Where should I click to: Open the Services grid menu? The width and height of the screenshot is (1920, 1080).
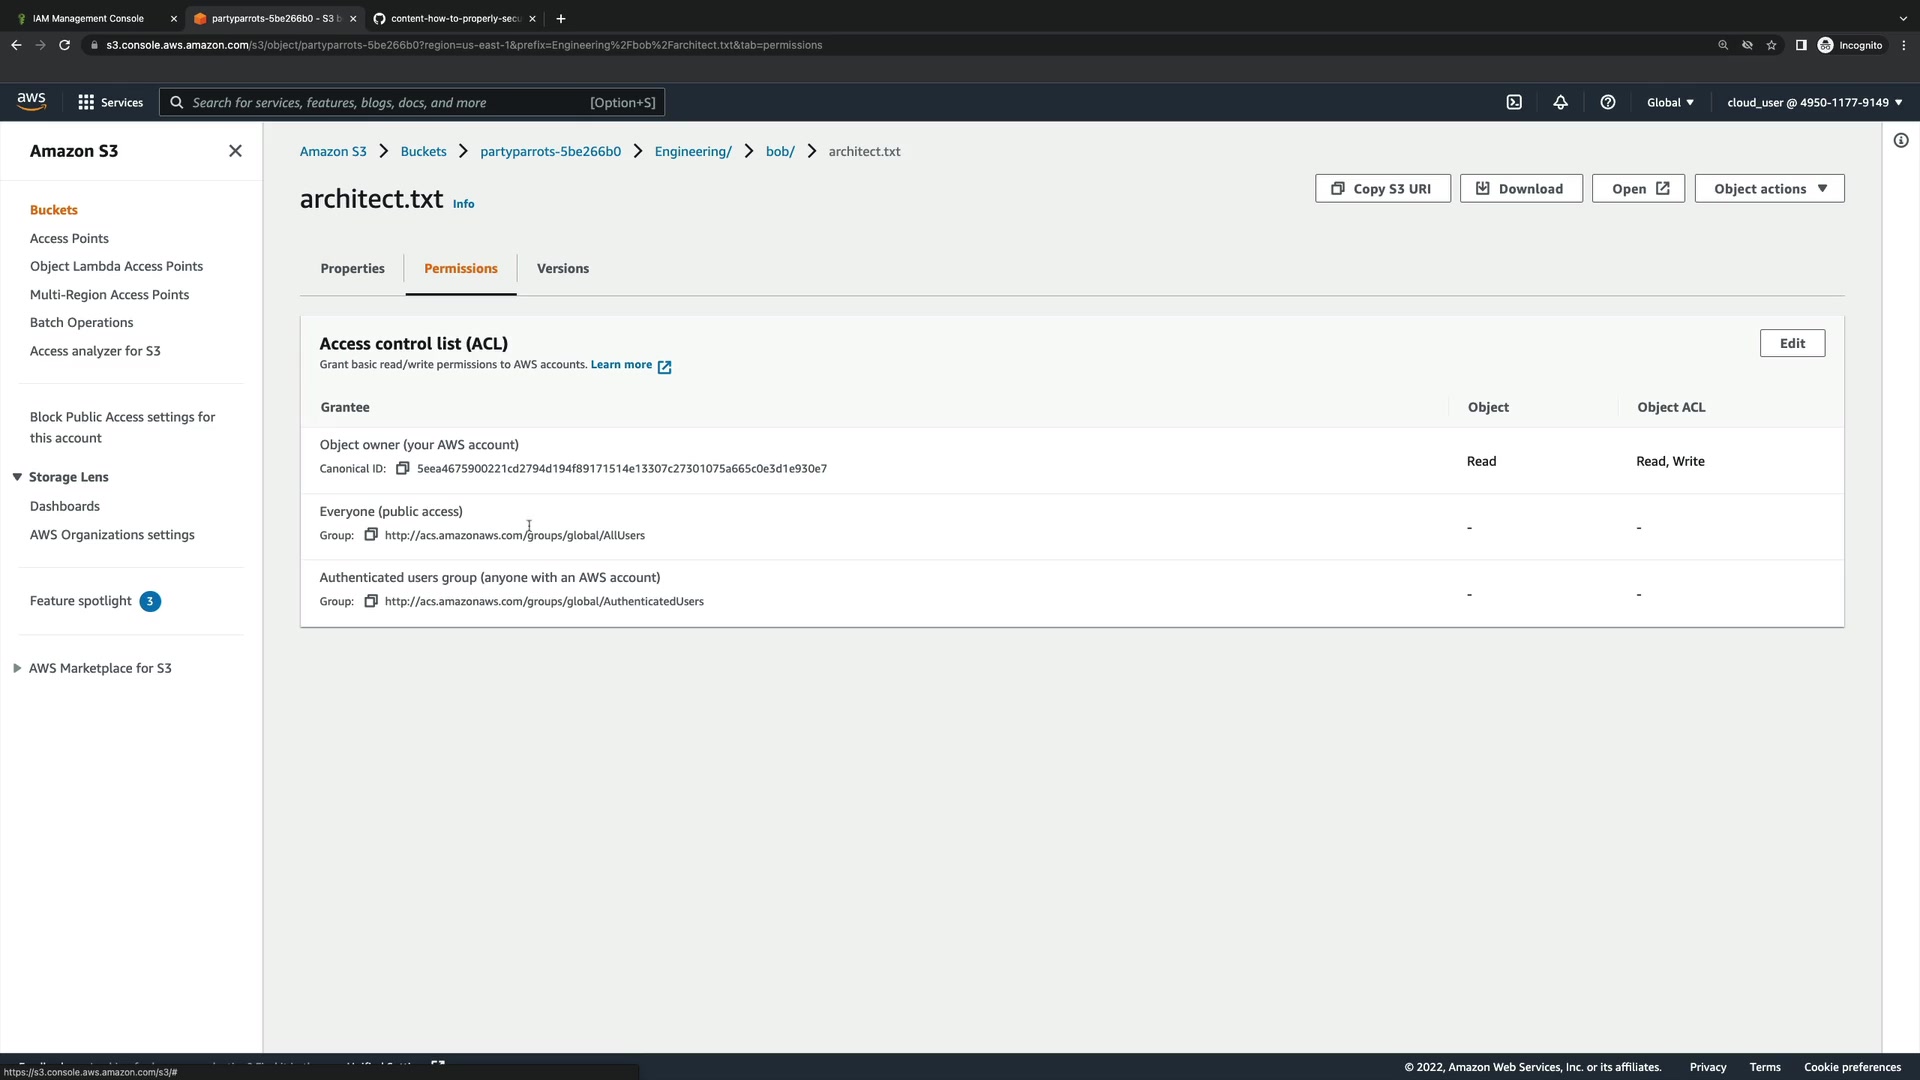[110, 102]
